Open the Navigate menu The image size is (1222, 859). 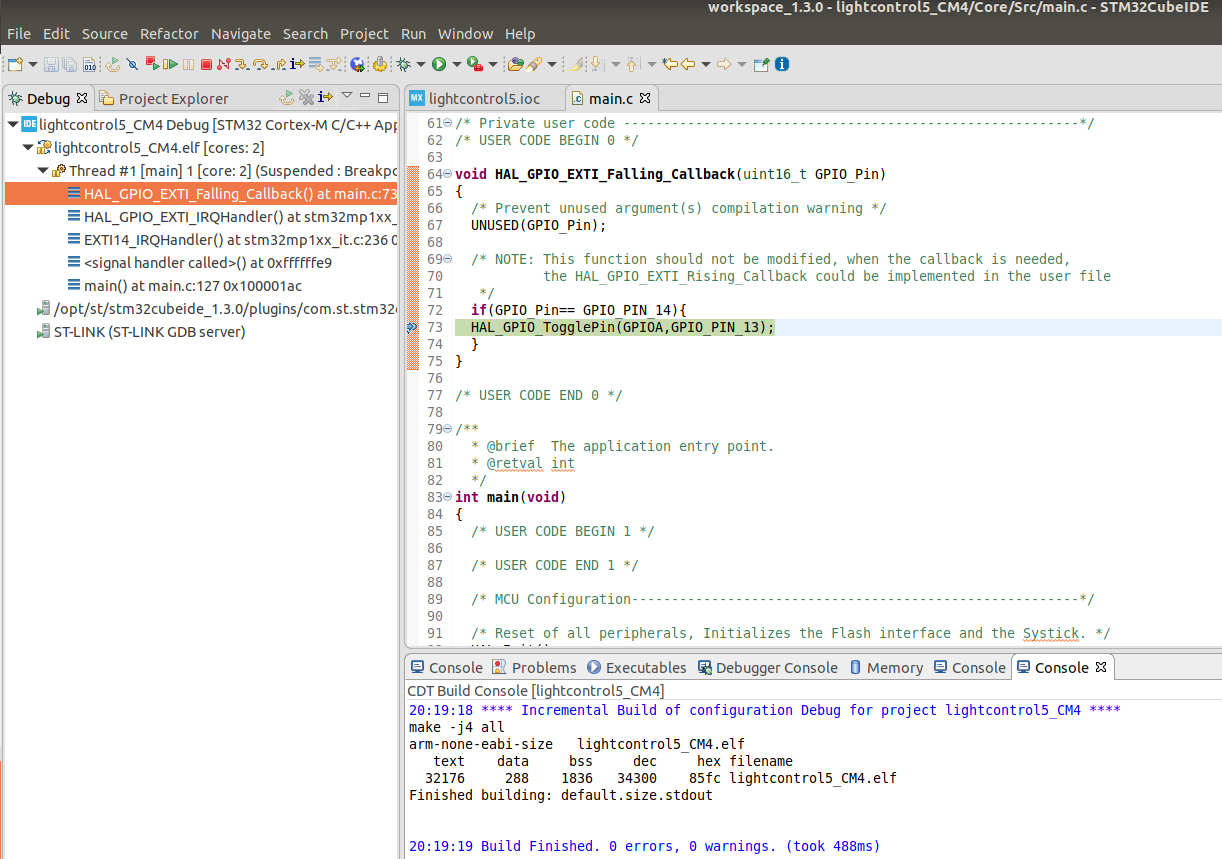click(x=241, y=33)
